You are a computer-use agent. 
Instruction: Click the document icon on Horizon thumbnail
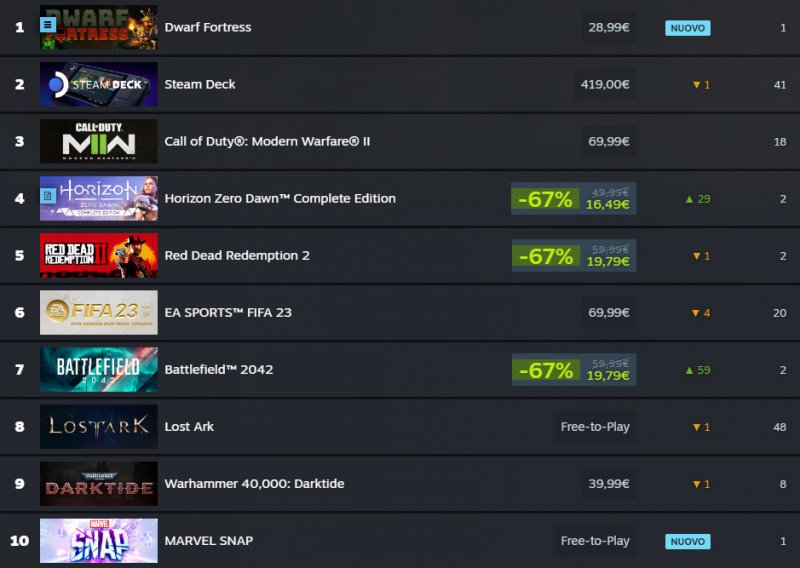pos(48,198)
